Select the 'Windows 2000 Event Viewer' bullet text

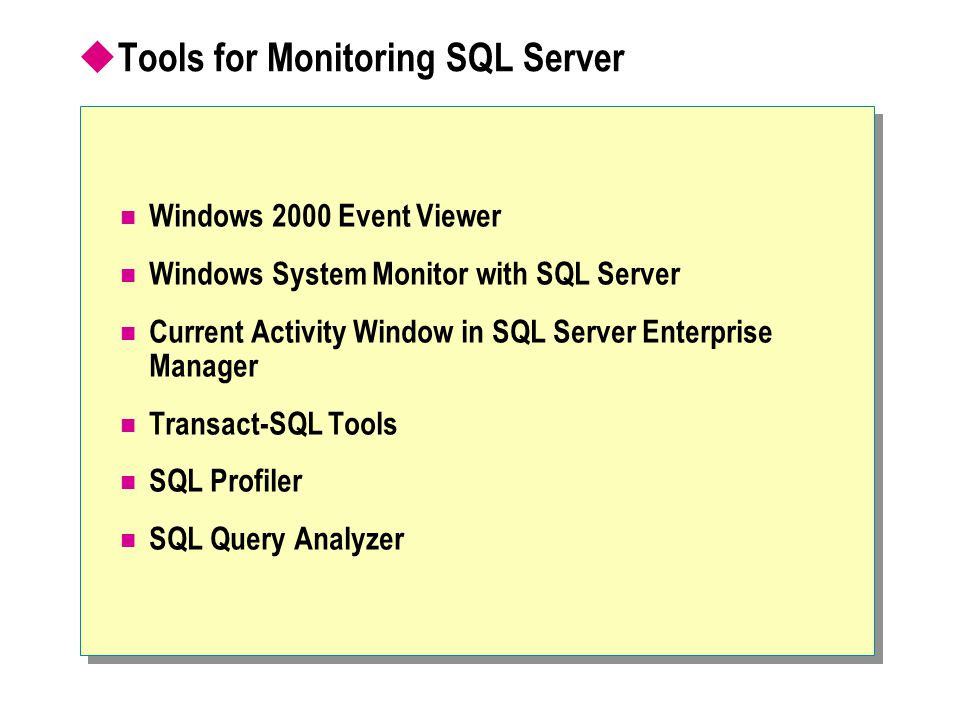[x=325, y=216]
